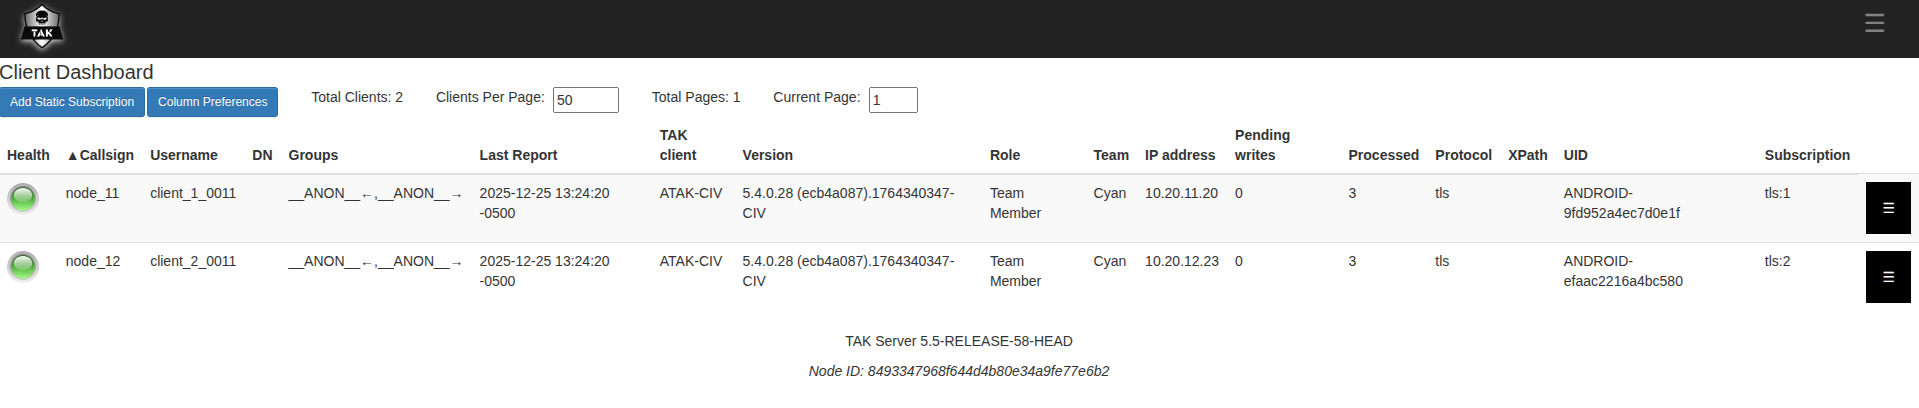This screenshot has height=408, width=1919.
Task: Sort by the Callsign column header
Action: tap(100, 155)
